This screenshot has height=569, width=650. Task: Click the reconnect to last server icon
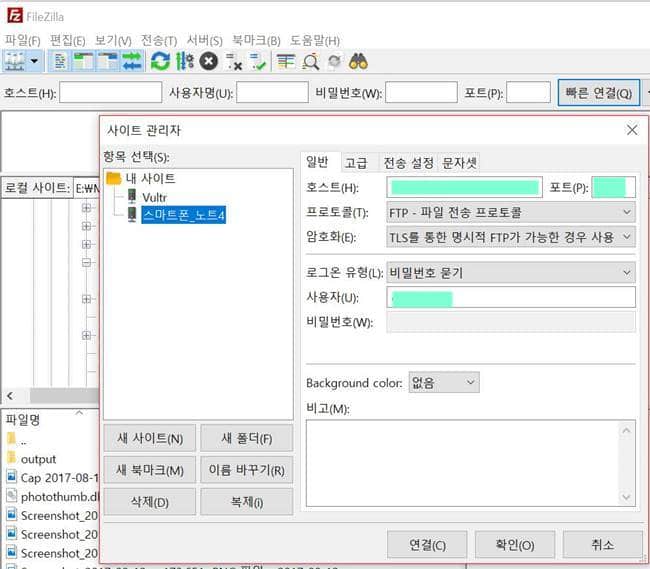tap(258, 61)
